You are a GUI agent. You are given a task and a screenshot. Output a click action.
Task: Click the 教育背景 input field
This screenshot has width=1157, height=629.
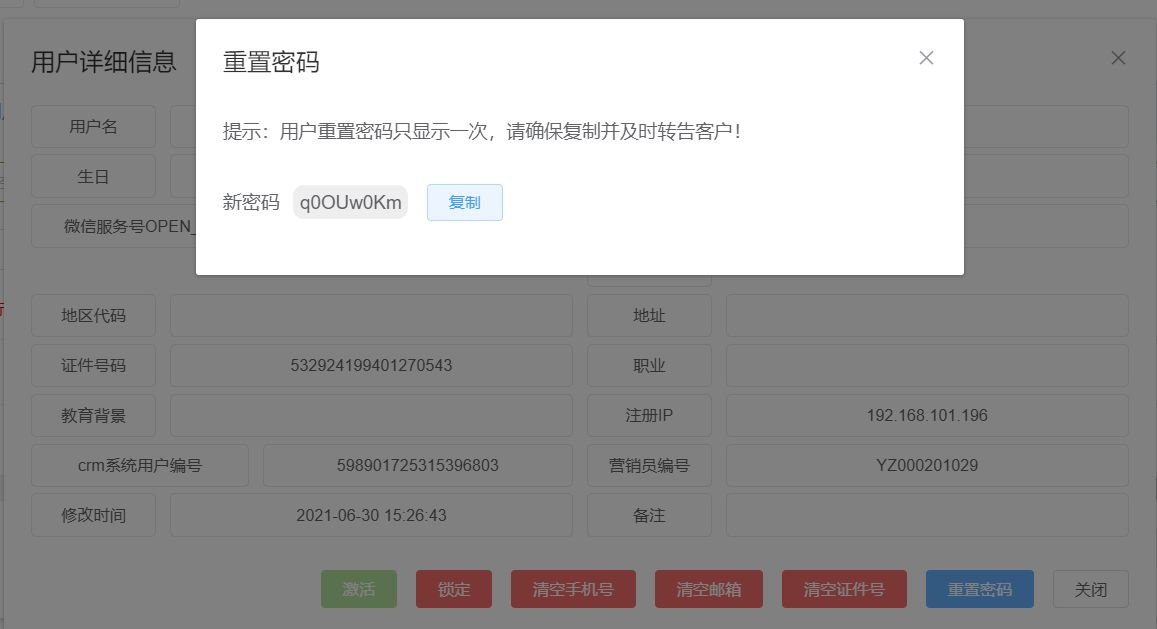371,415
